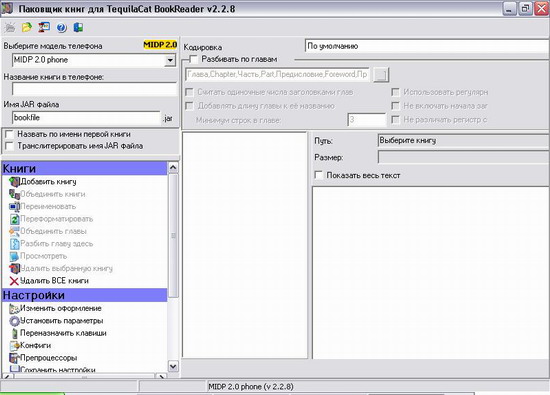This screenshot has height=395, width=550.
Task: Open the Кодировка combo box
Action: point(427,46)
